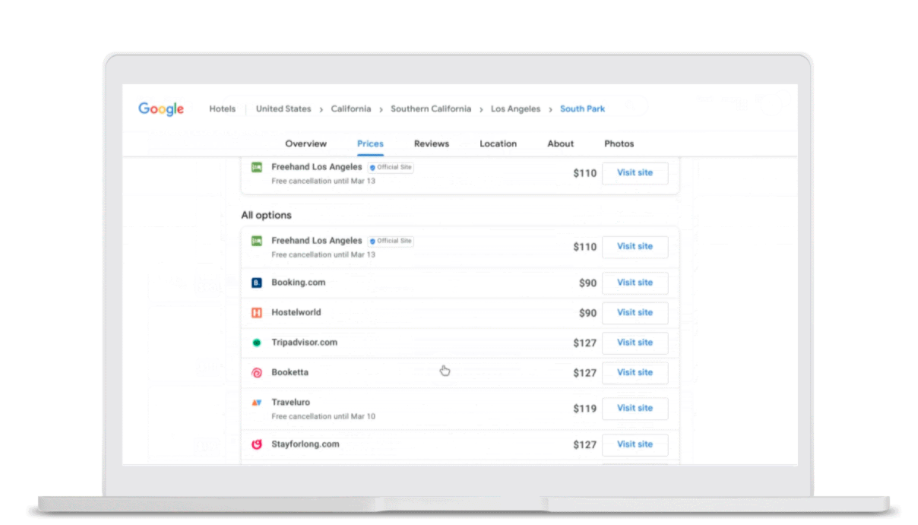Click Freehand logo icon in All options
Screen dimensions: 918x525
point(256,241)
